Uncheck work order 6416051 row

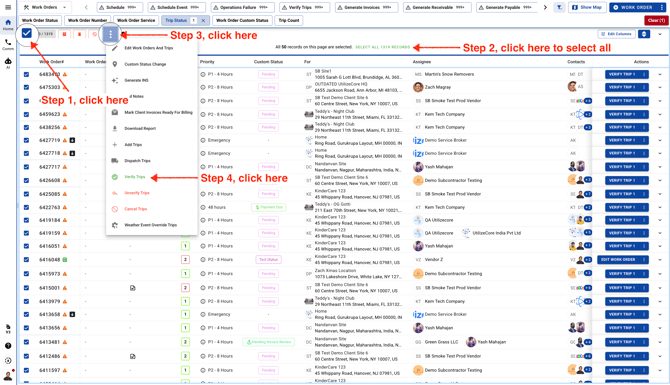(x=26, y=246)
